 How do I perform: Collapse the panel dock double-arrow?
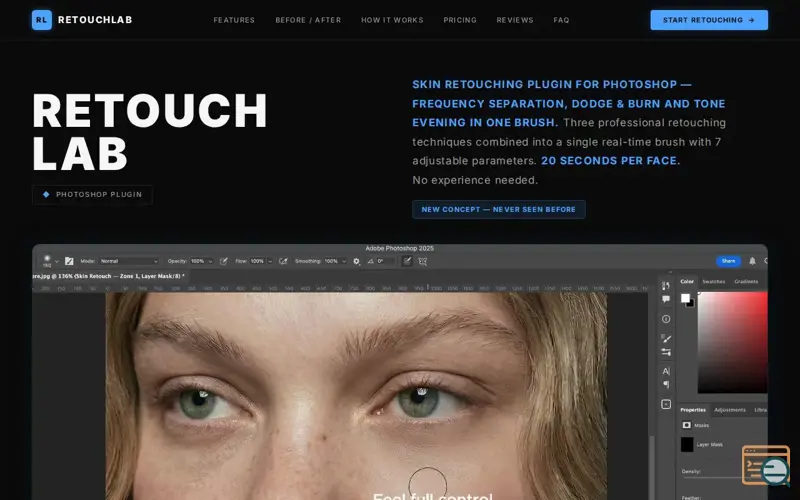coord(670,272)
